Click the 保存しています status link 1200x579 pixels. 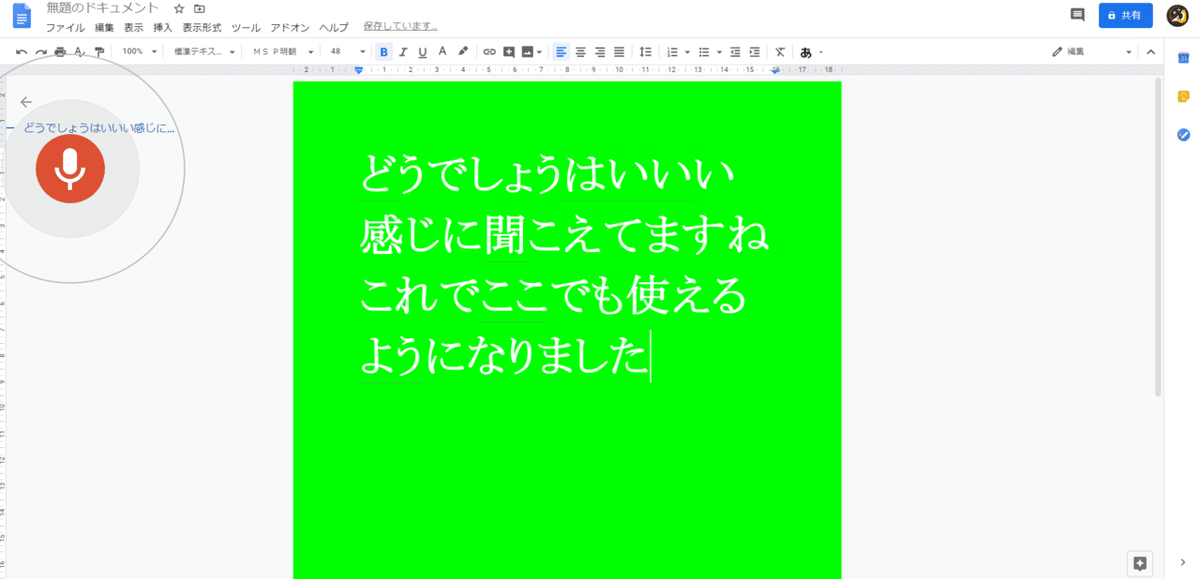401,26
